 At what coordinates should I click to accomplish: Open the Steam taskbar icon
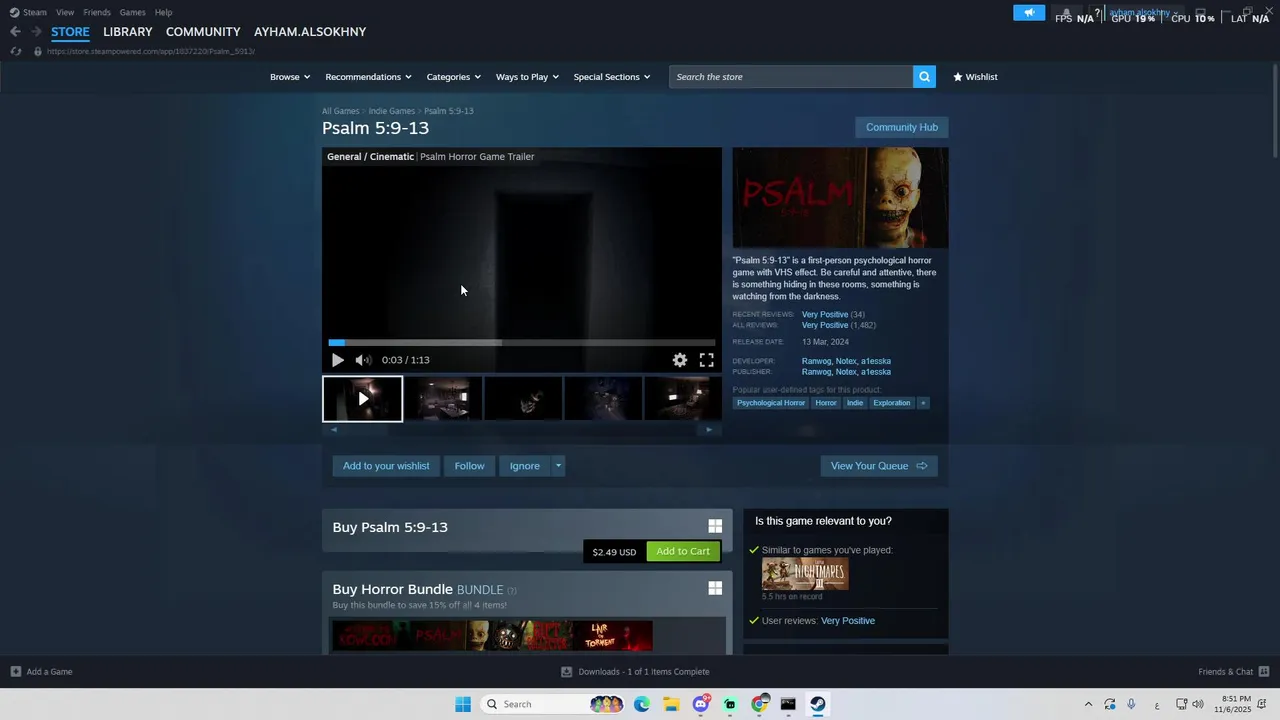tap(817, 704)
